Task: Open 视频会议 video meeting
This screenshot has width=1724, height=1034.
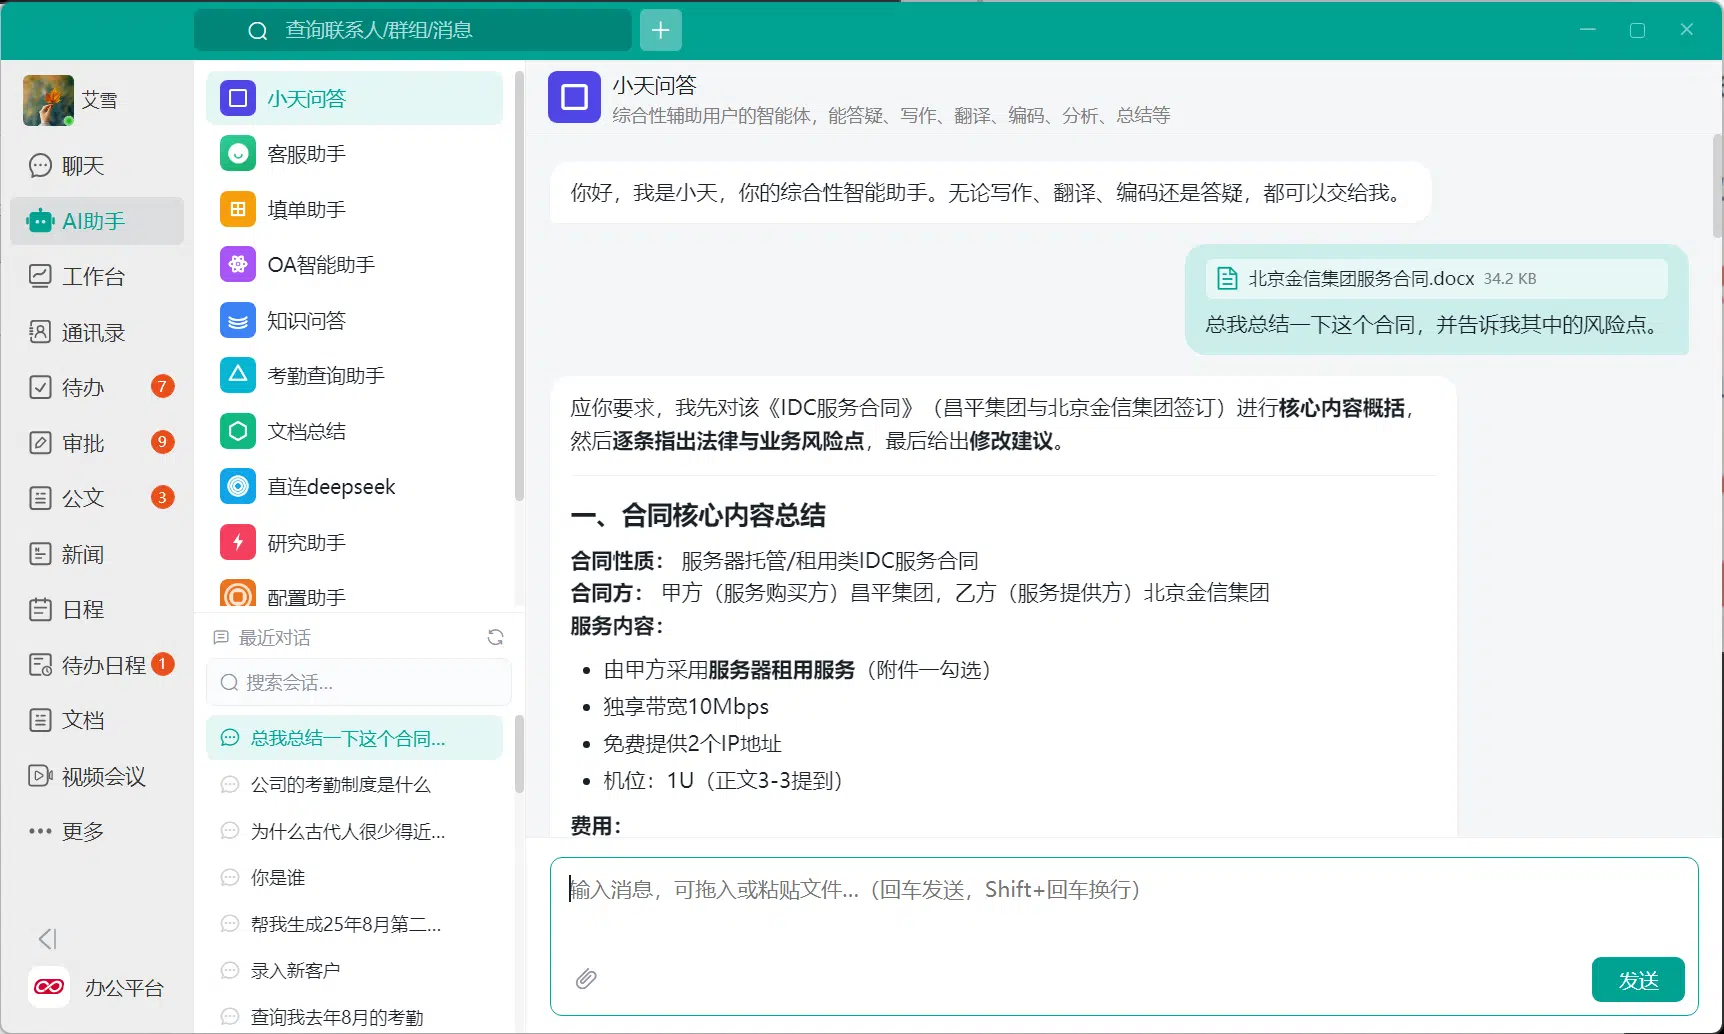Action: 97,776
